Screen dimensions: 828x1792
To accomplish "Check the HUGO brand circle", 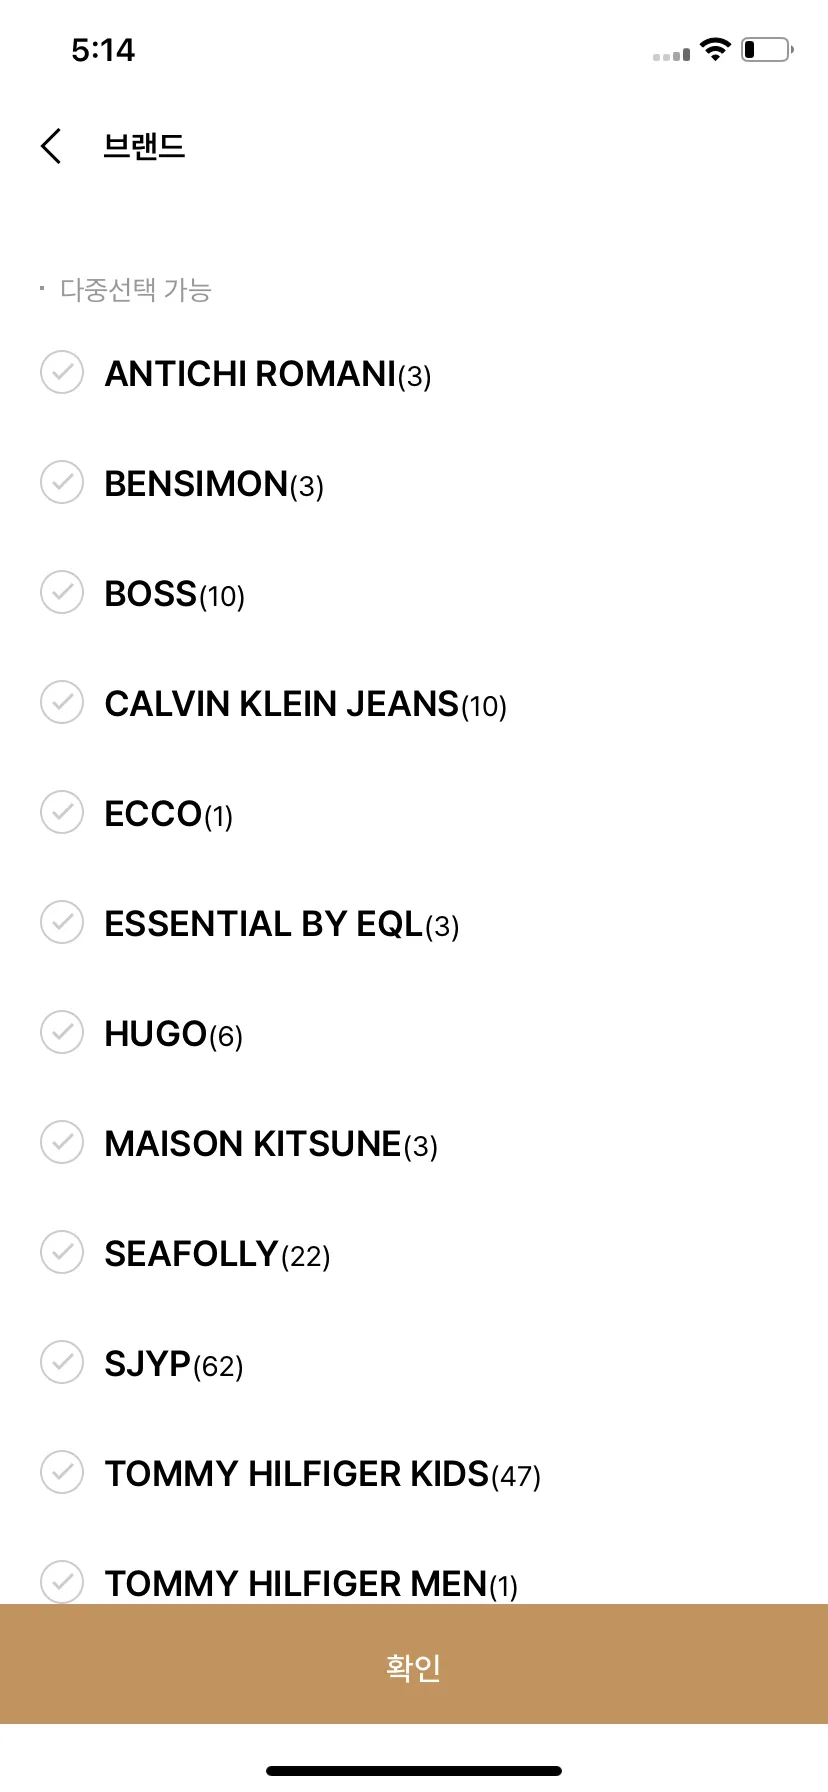I will coord(62,1032).
